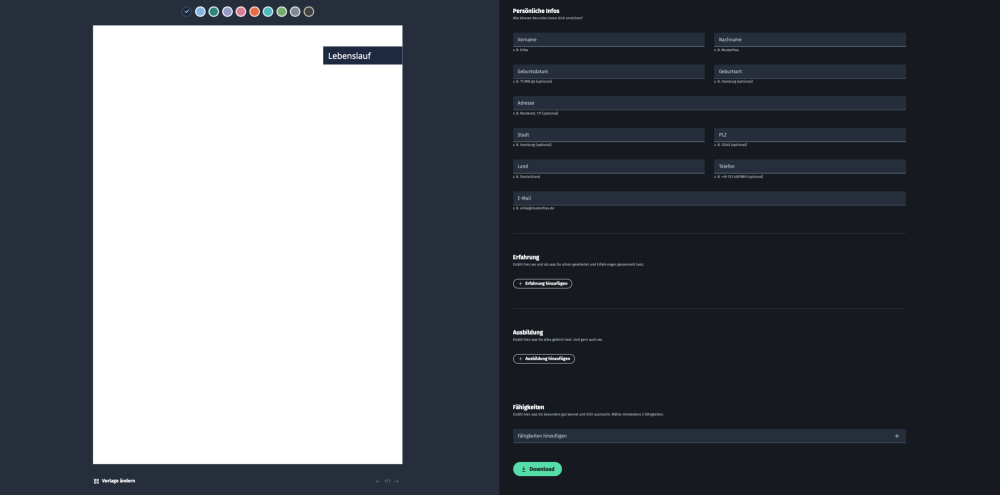Choose the gray color swatch
This screenshot has width=1000, height=495.
point(295,11)
